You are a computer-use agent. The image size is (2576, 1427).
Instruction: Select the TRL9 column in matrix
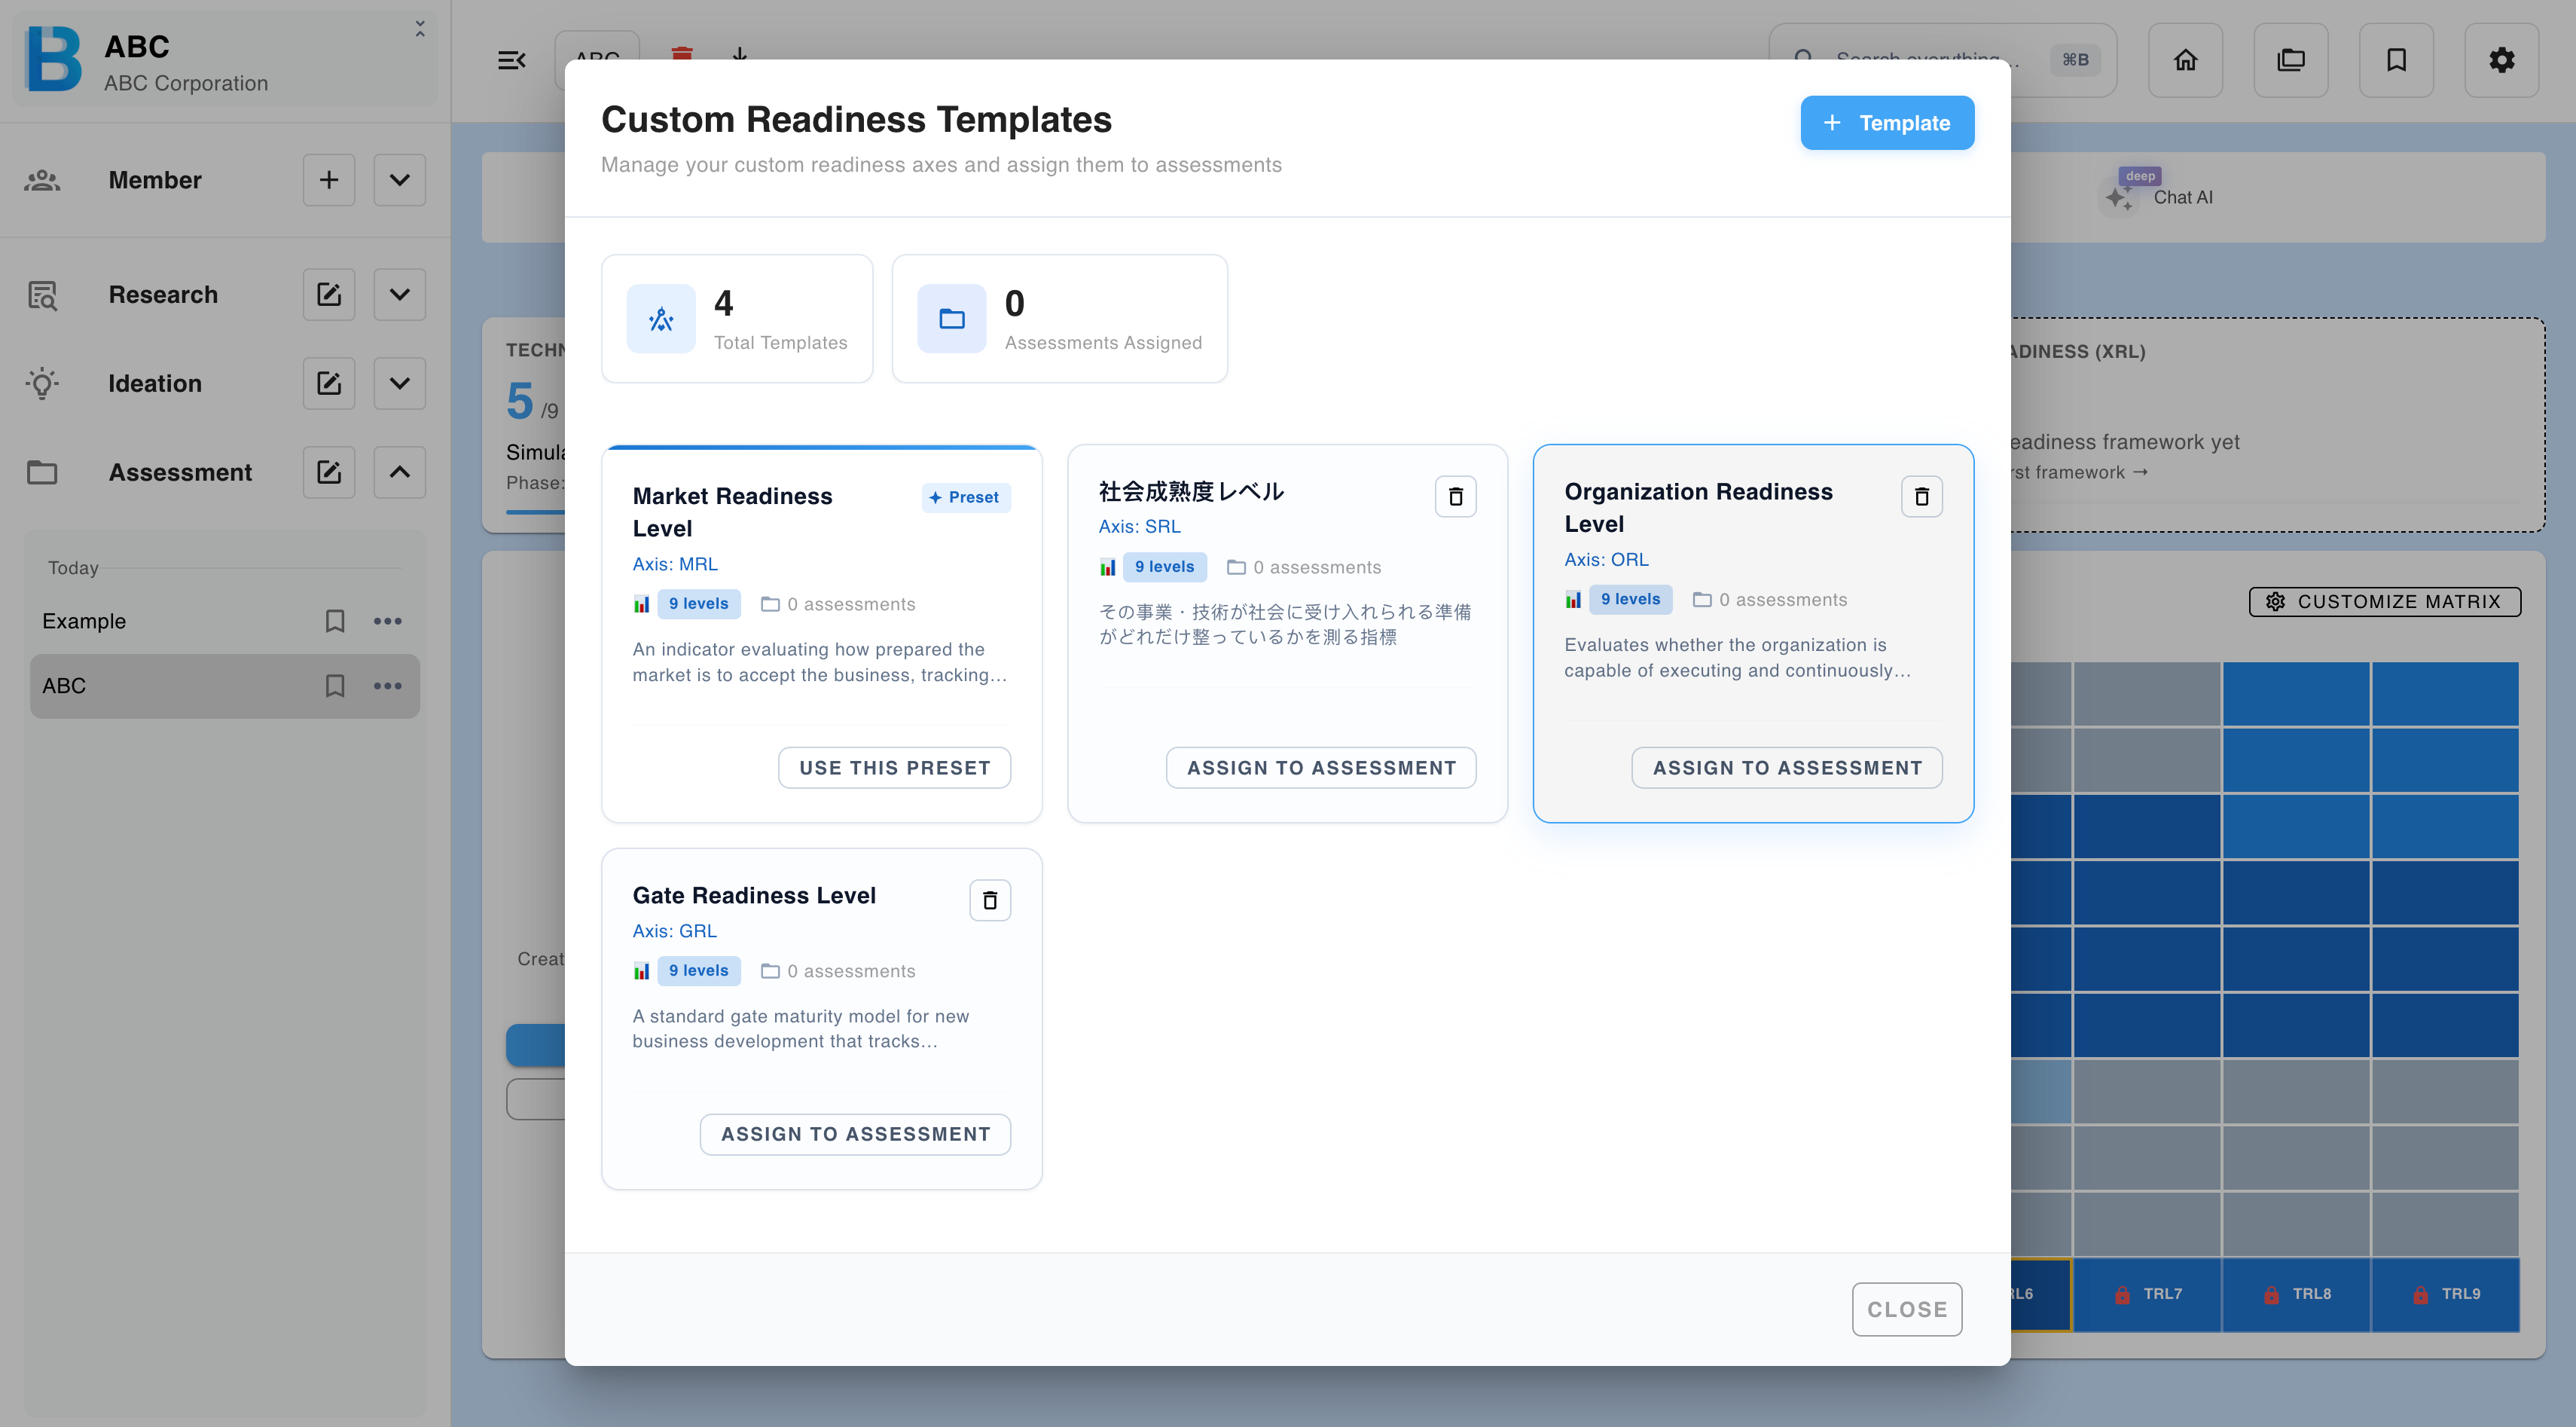click(2444, 1294)
